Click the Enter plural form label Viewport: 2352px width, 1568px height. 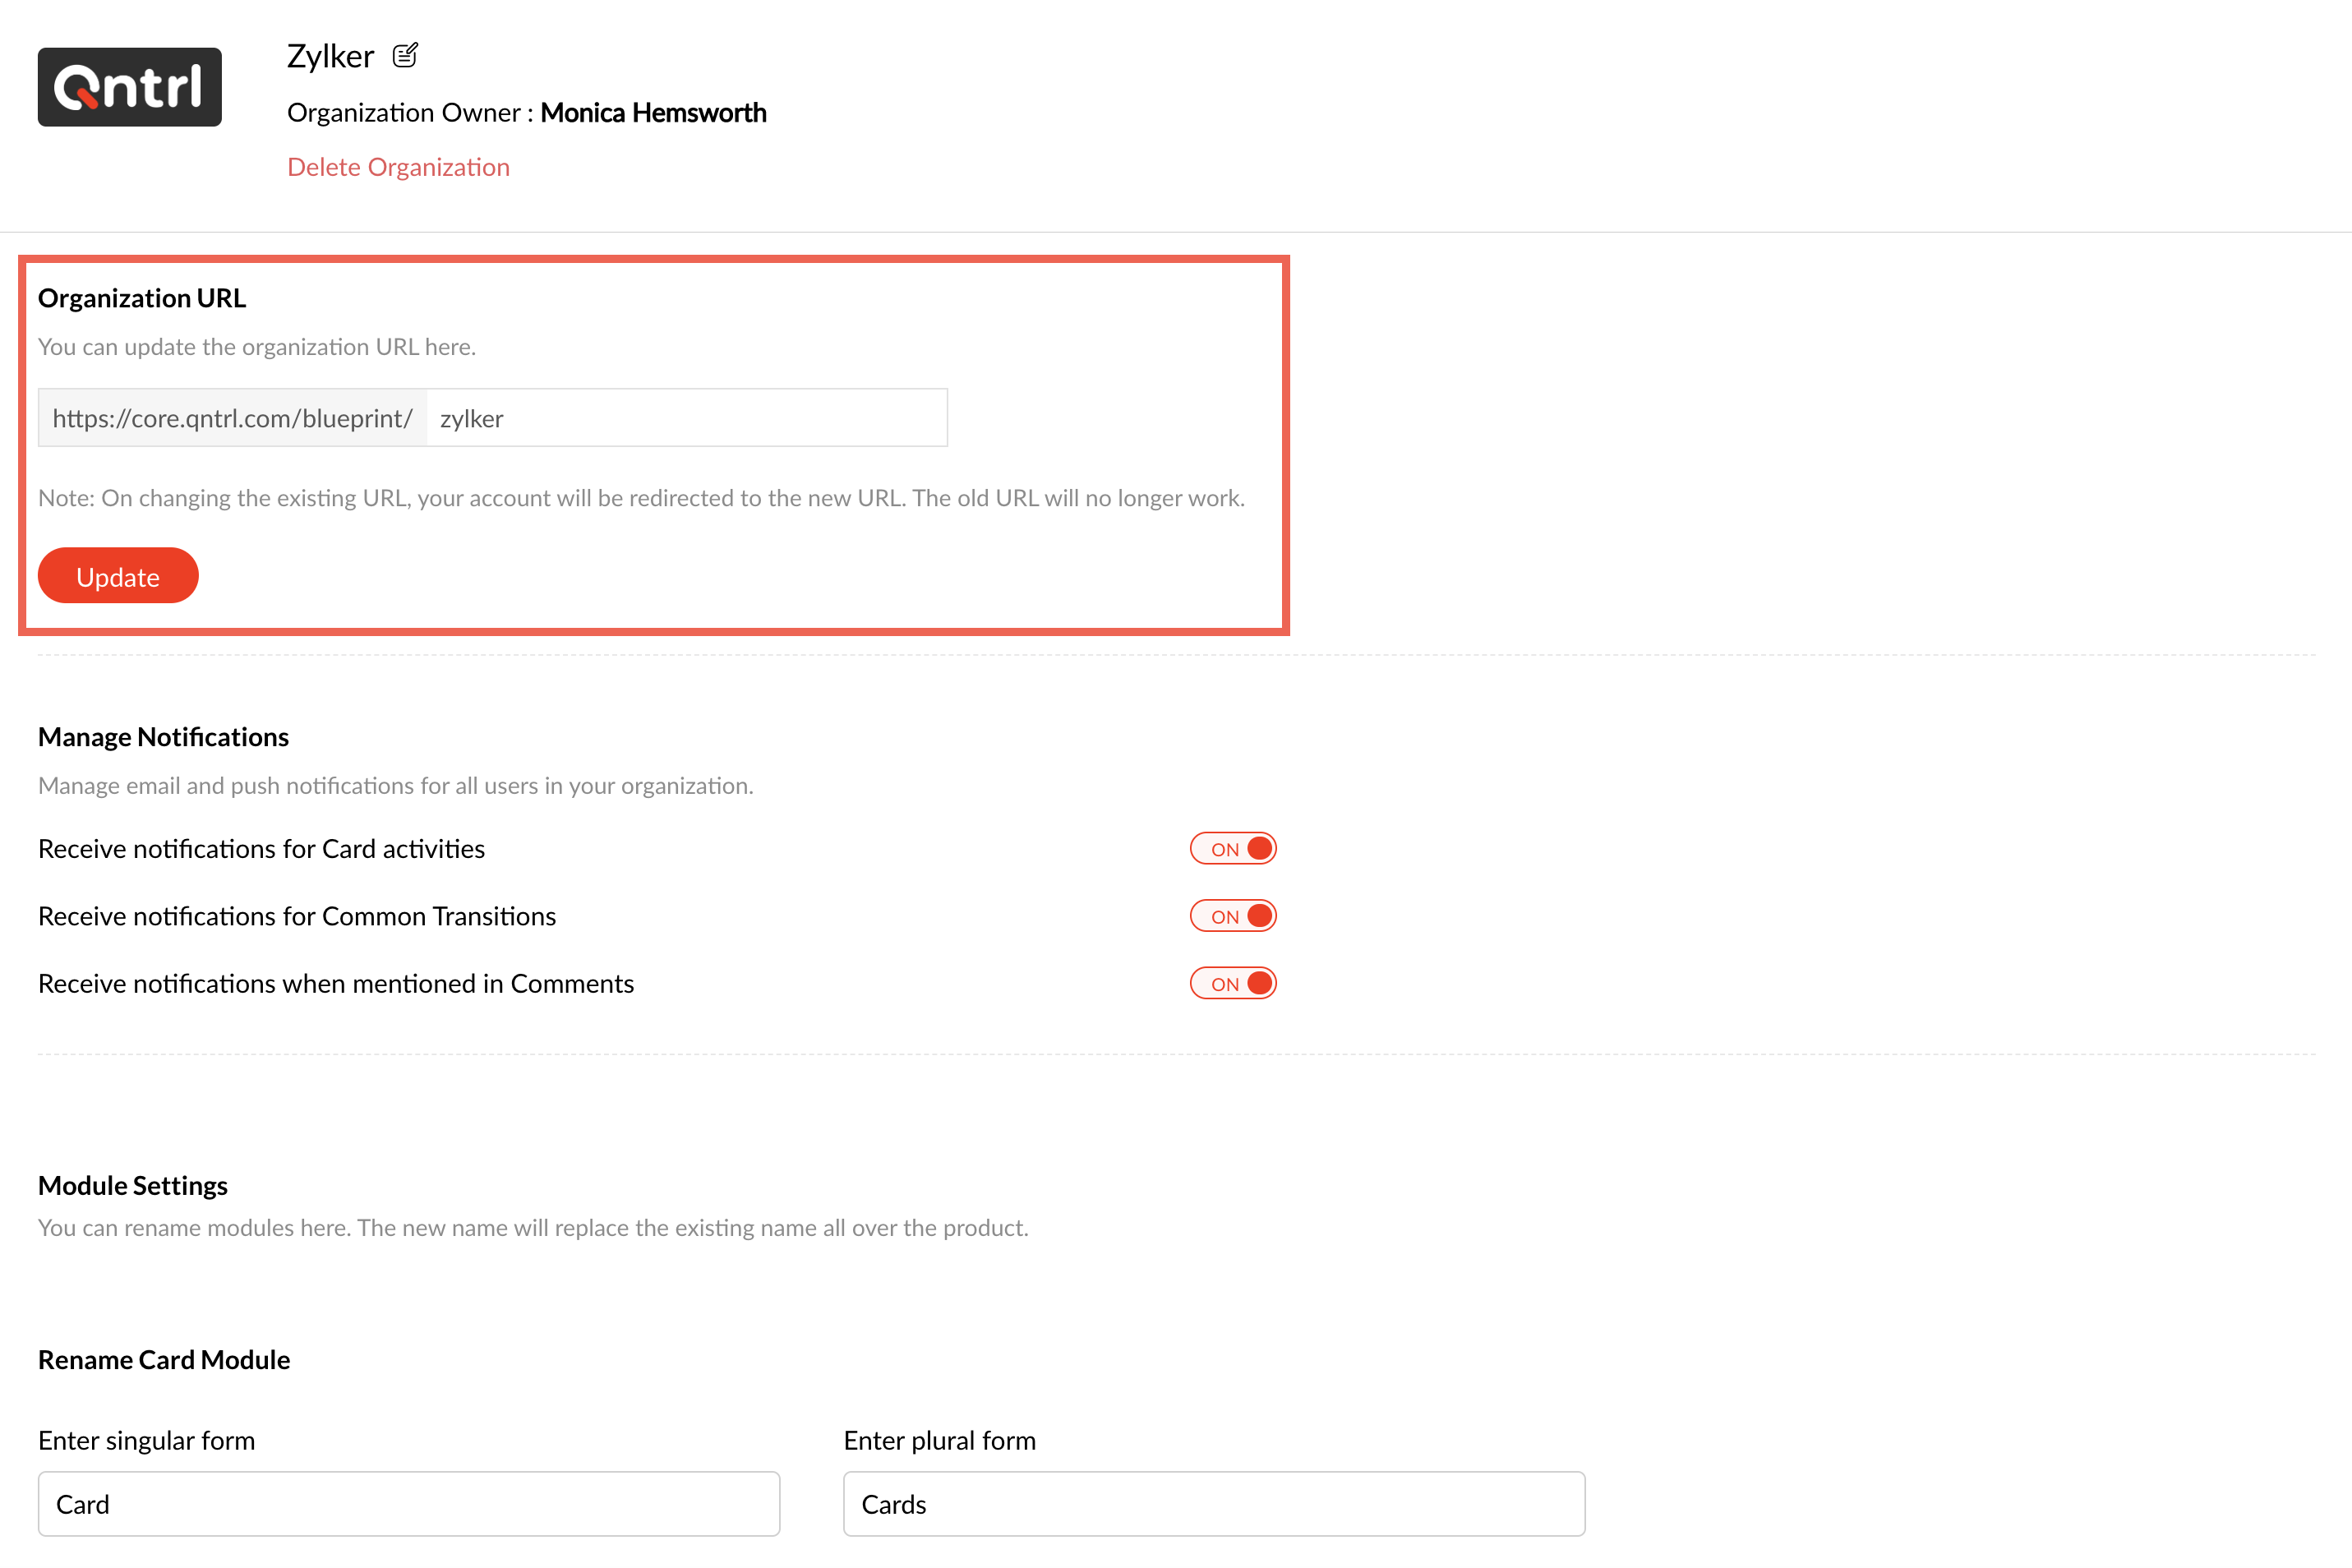(x=939, y=1440)
